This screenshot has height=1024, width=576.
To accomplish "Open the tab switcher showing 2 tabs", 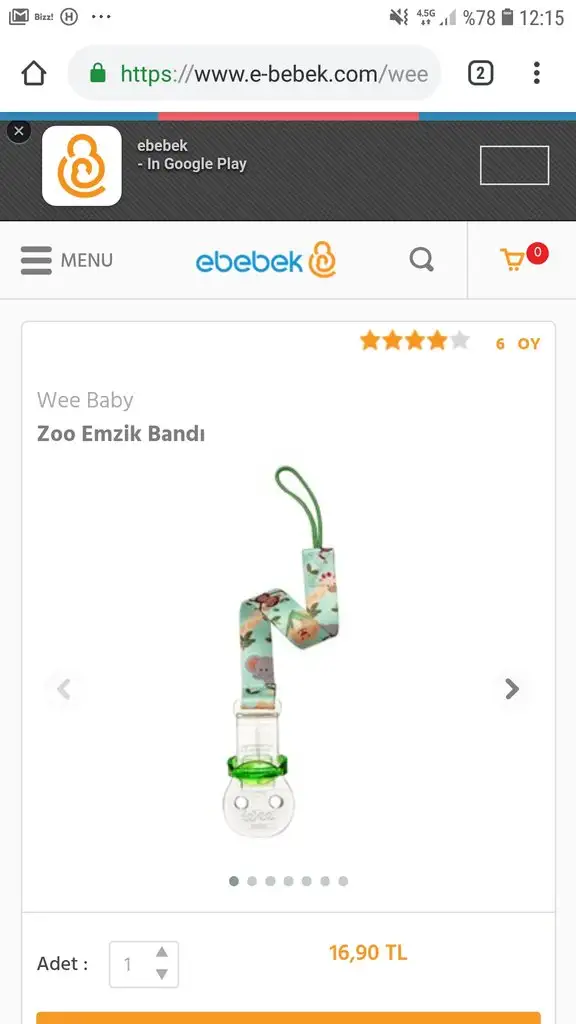I will tap(480, 73).
